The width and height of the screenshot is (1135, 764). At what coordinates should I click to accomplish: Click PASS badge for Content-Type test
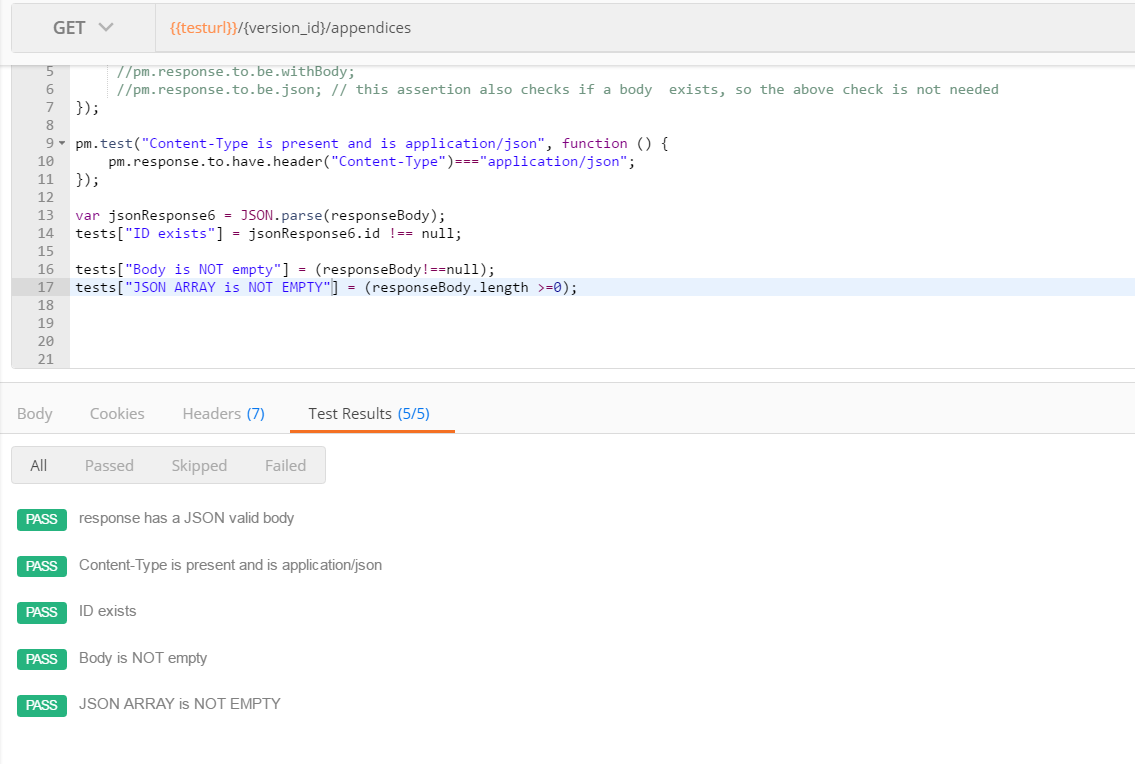tap(41, 566)
